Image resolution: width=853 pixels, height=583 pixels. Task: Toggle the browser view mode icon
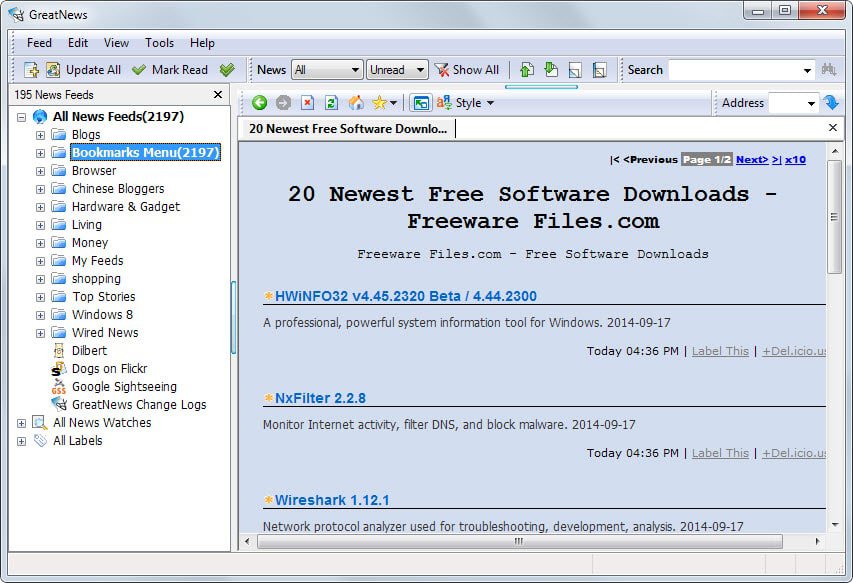point(421,102)
